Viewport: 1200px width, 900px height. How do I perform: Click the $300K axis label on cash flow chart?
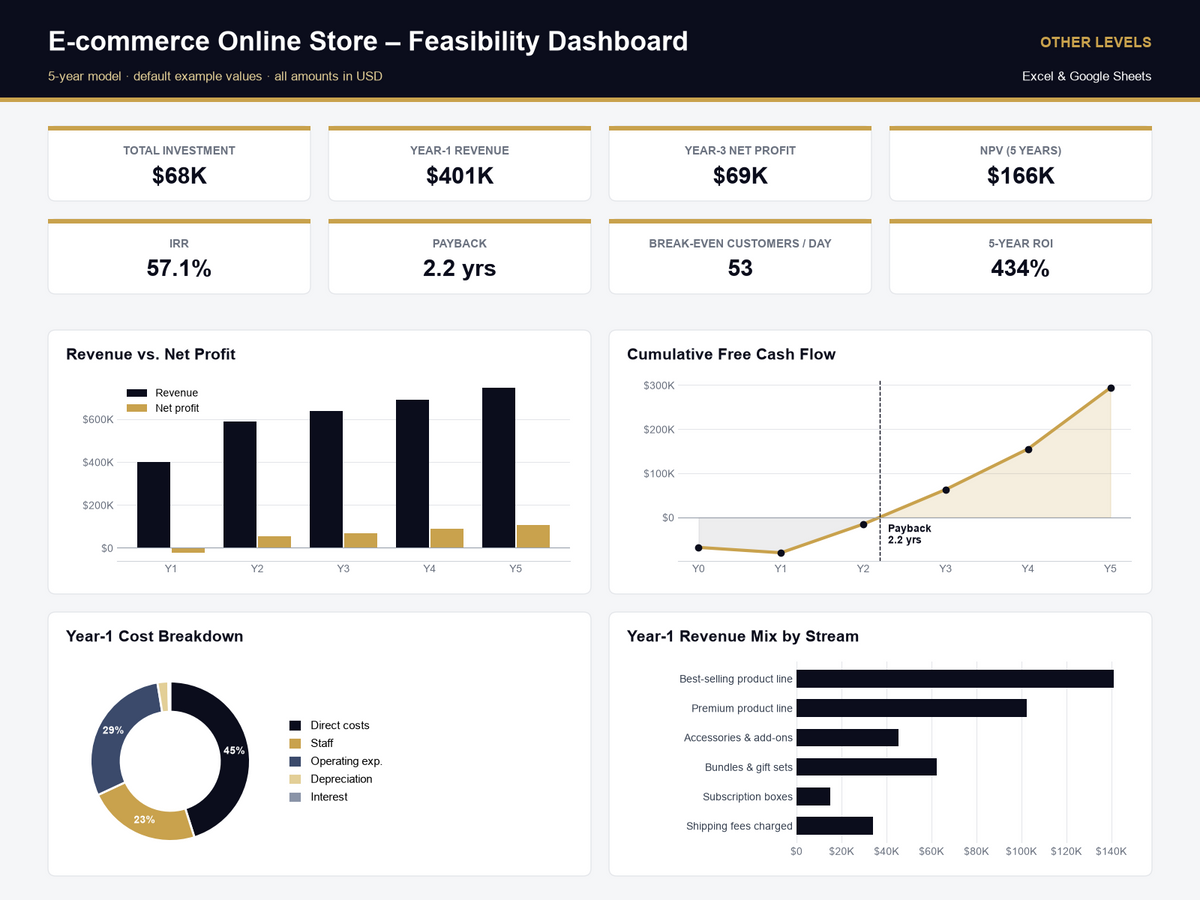tap(659, 385)
